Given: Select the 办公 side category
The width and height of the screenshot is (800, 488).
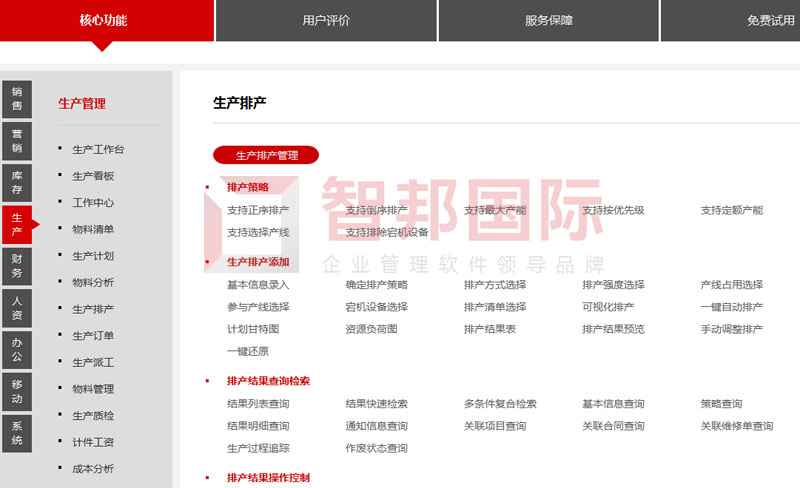Looking at the screenshot, I should pyautogui.click(x=17, y=349).
